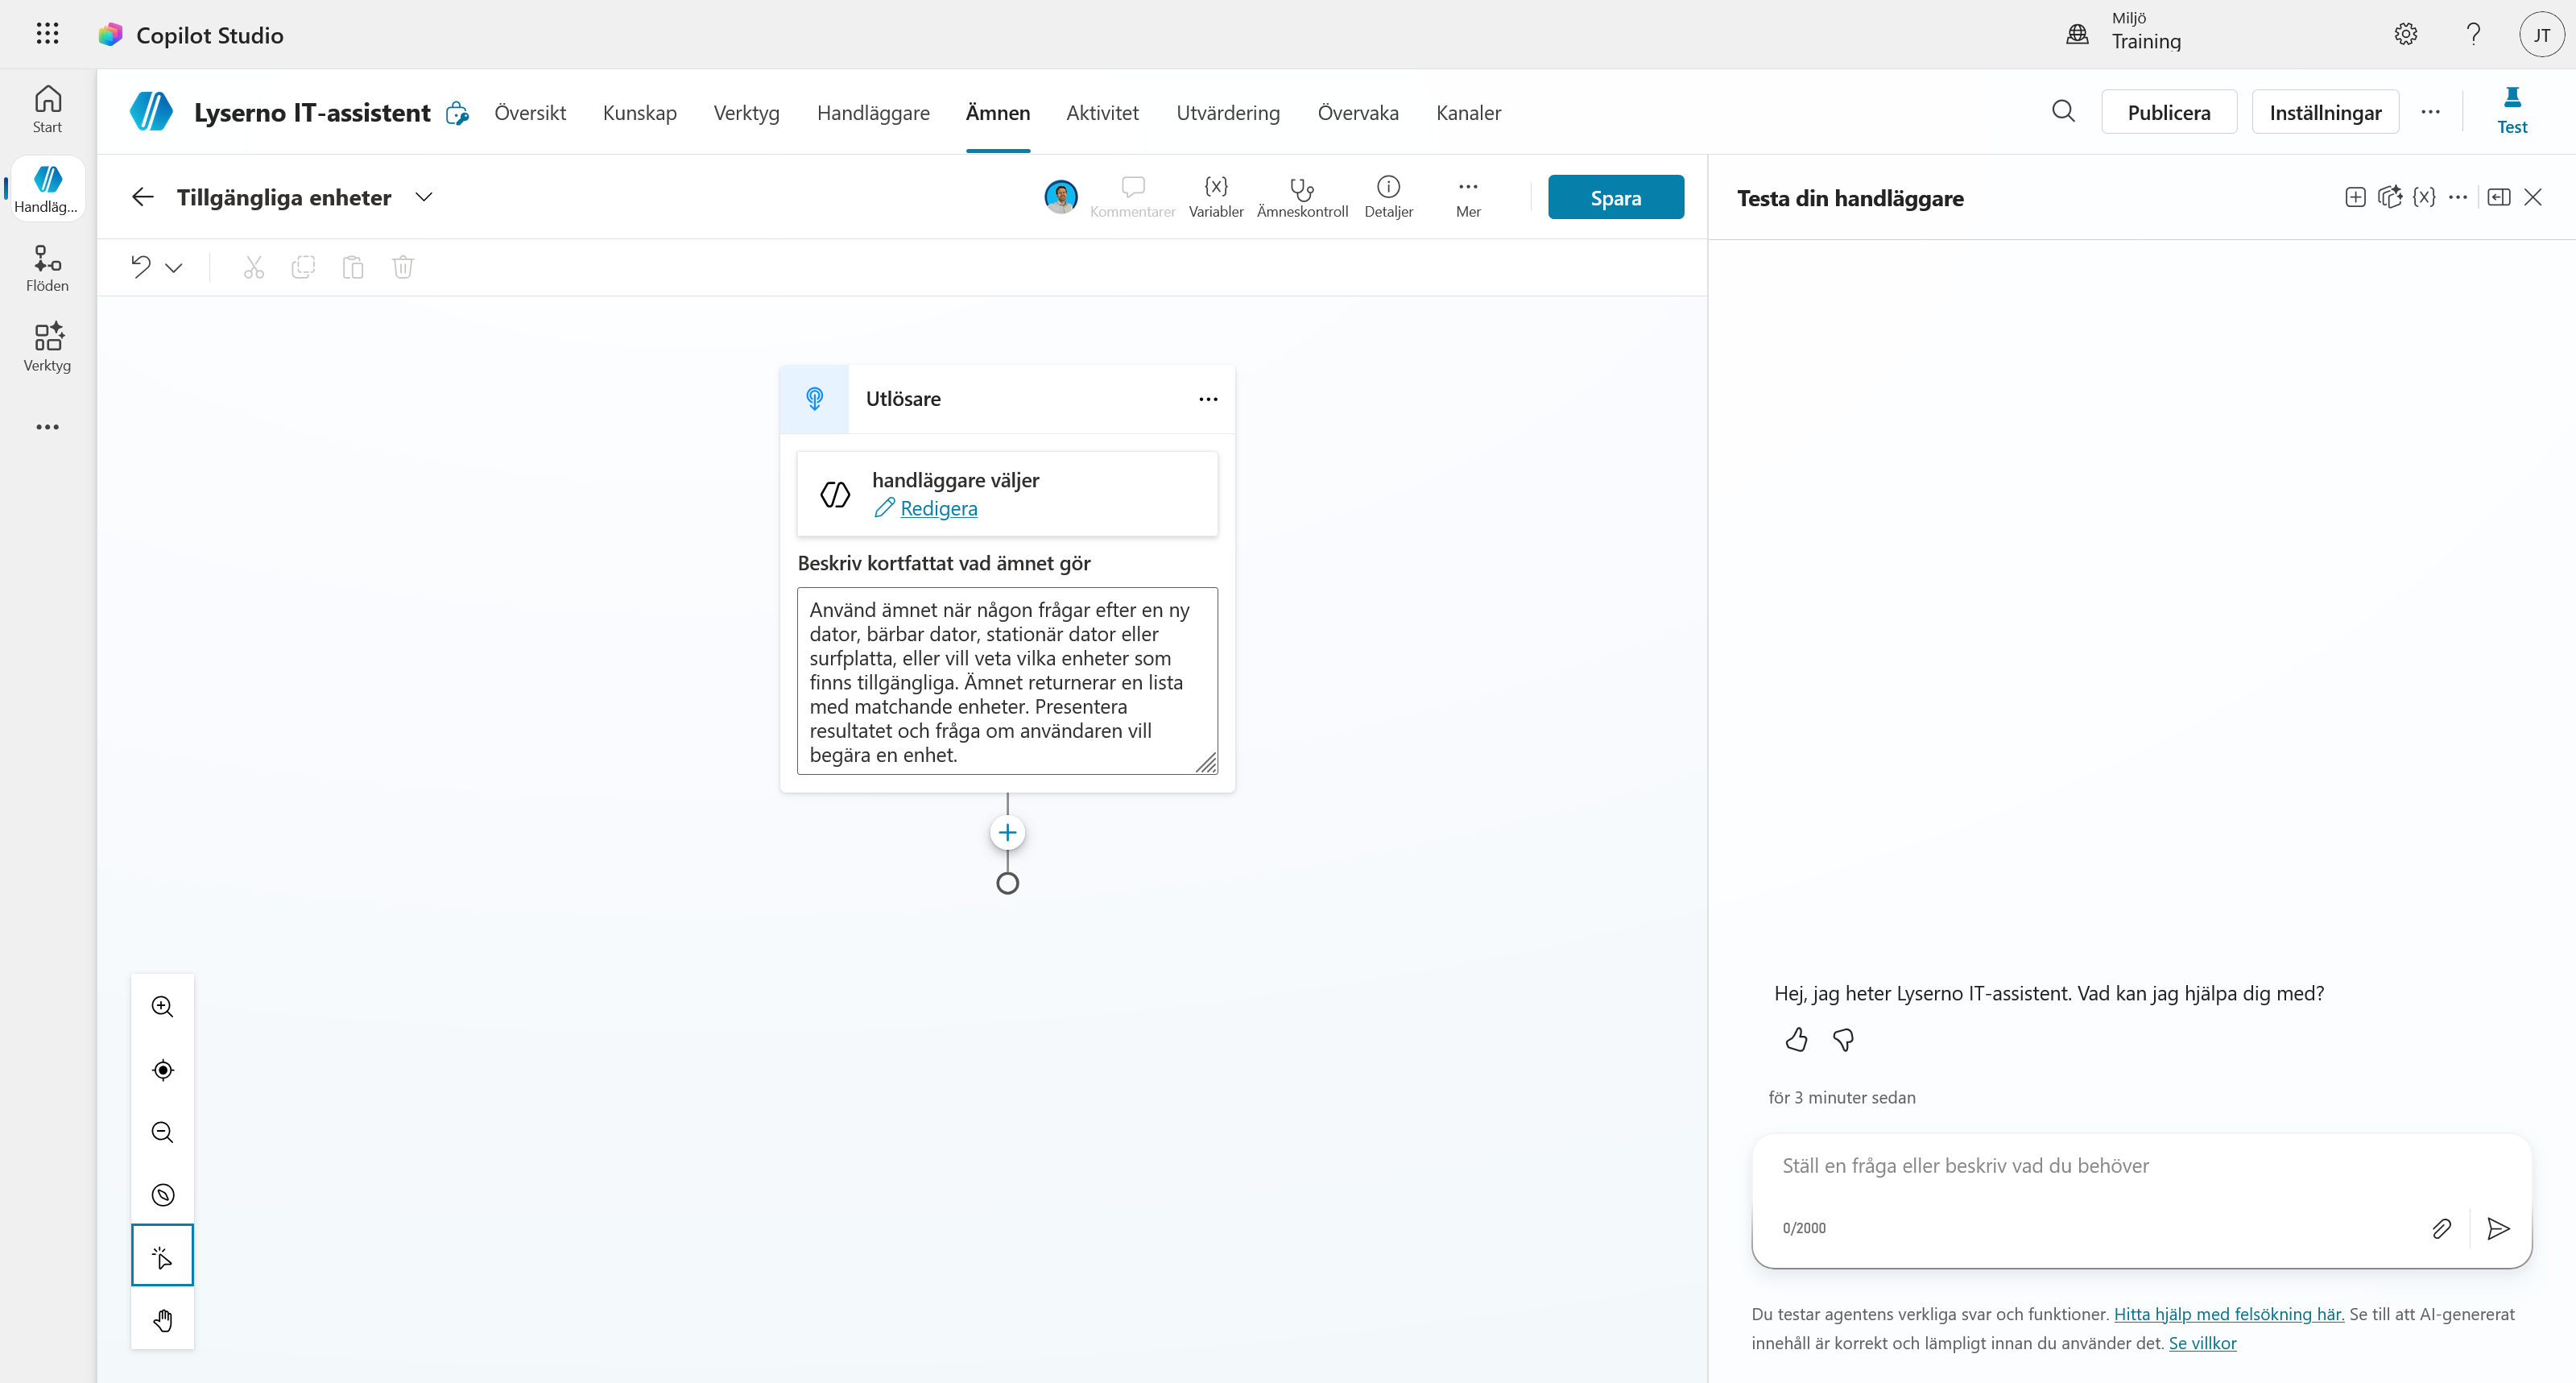The image size is (2576, 1383).
Task: Click the plus to add a node
Action: coord(1007,832)
